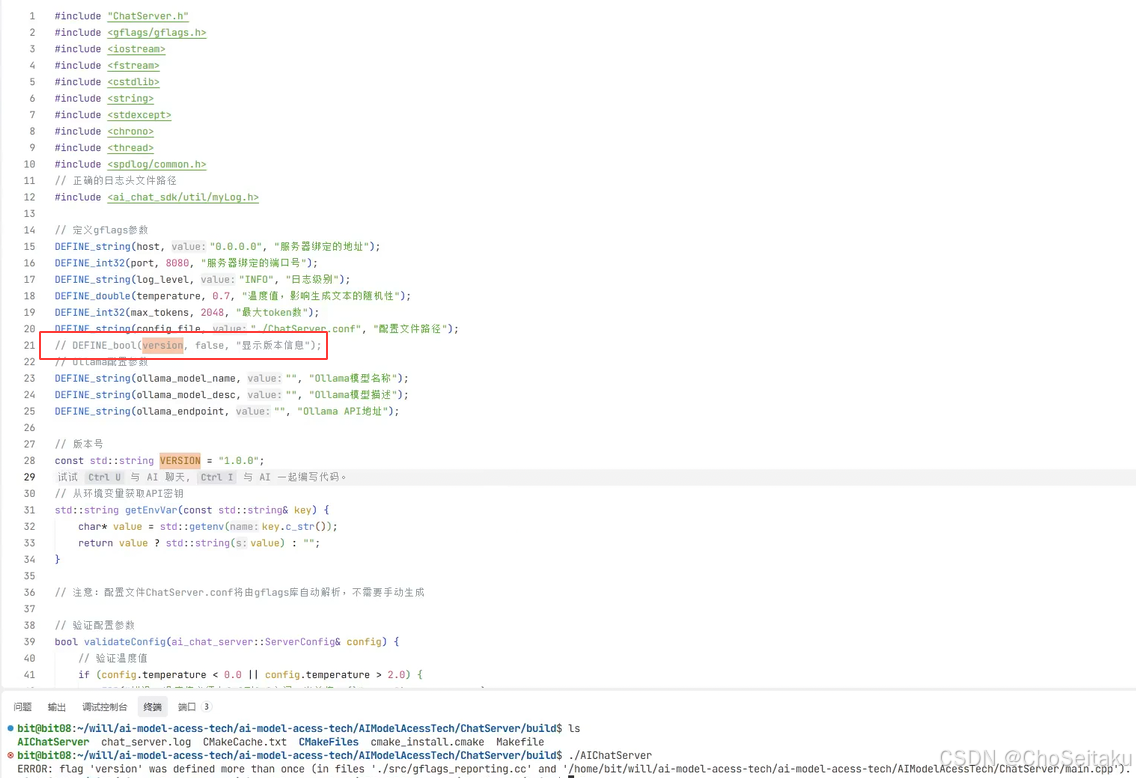The width and height of the screenshot is (1136, 778).
Task: Follow the "ChatServer.h" include link
Action: 148,16
